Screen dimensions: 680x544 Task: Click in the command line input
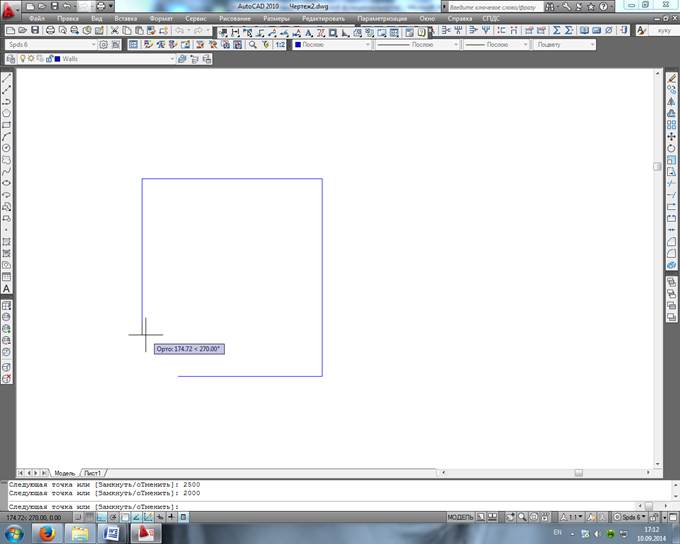(x=321, y=507)
